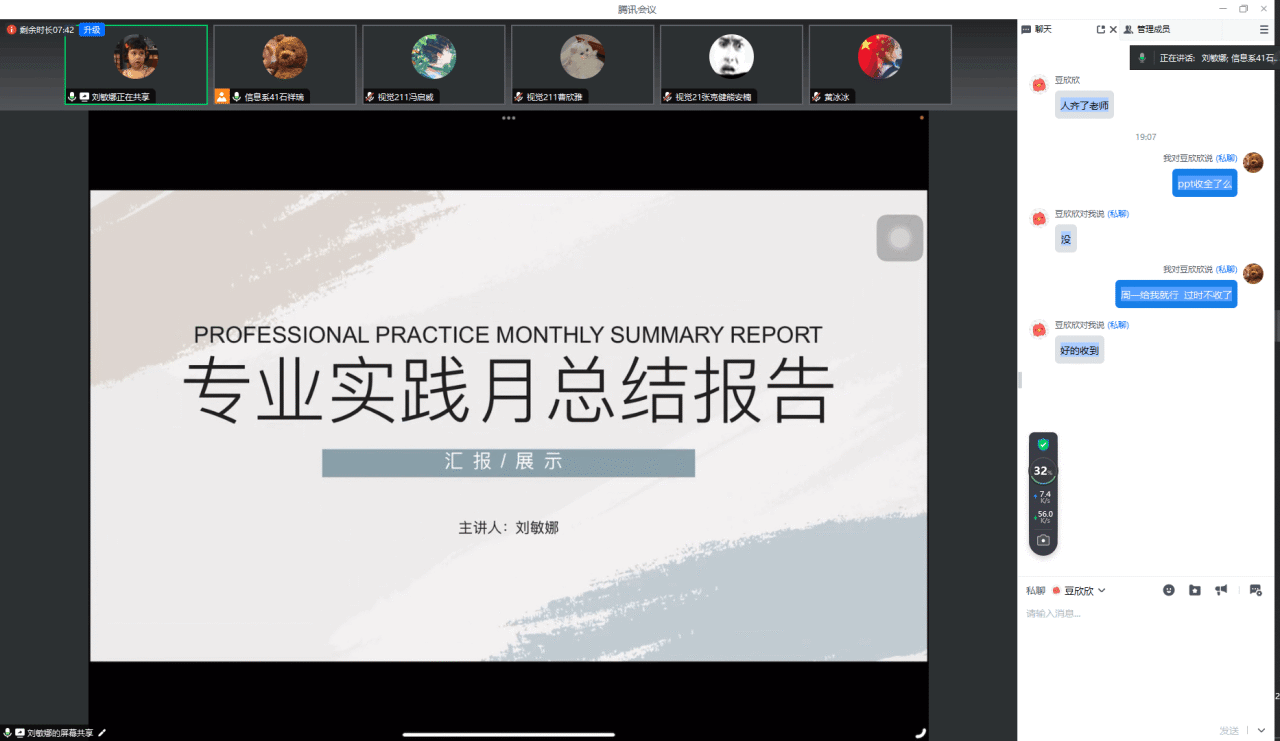Click the blue 升级 upgrade button

click(92, 30)
